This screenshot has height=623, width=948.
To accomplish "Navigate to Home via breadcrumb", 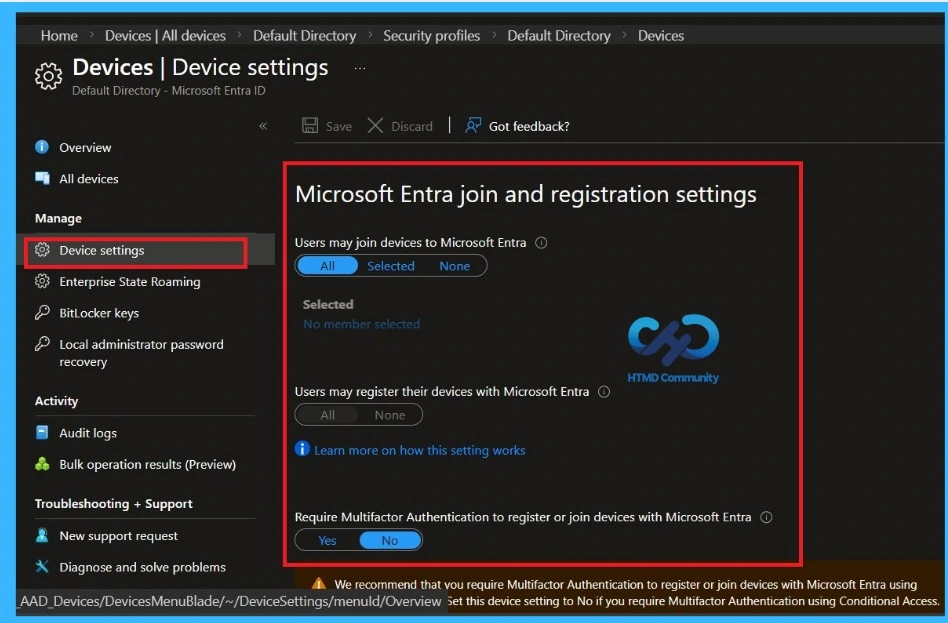I will coord(58,35).
